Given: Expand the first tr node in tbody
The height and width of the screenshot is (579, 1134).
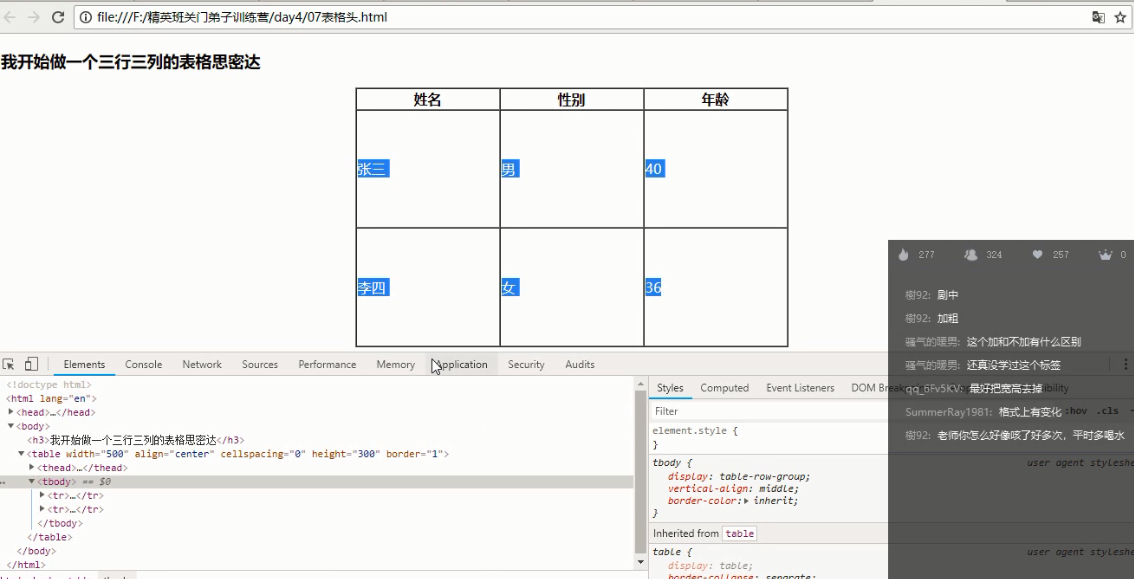Looking at the screenshot, I should pos(42,495).
